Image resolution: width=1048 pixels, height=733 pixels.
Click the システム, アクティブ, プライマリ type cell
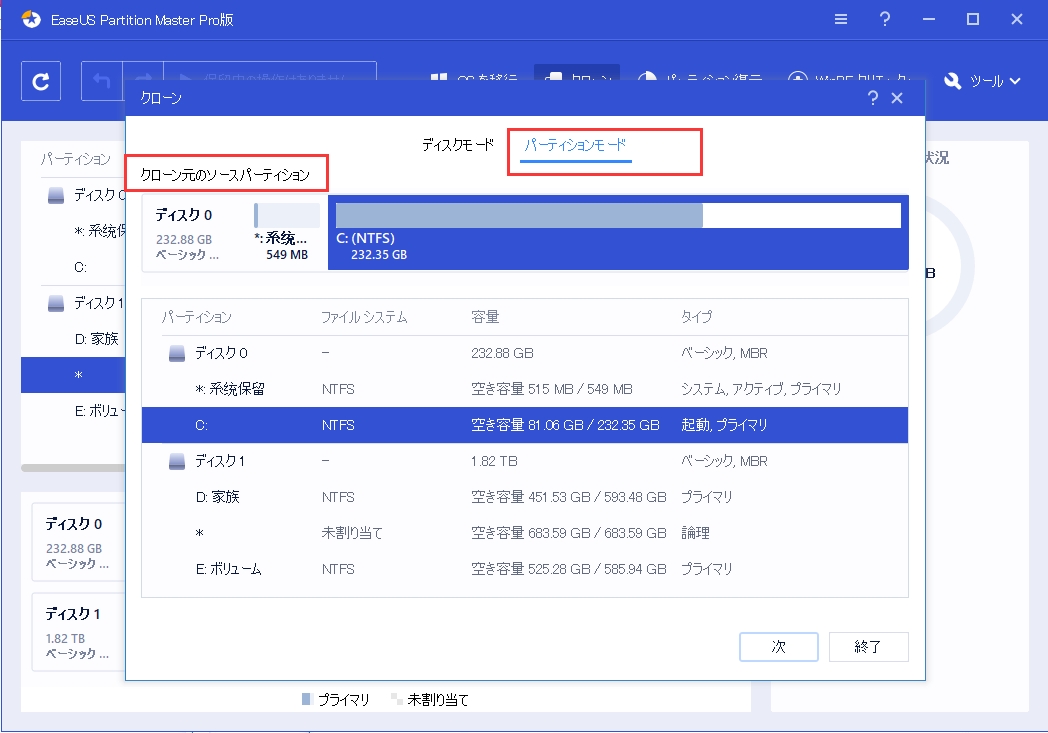(x=761, y=389)
